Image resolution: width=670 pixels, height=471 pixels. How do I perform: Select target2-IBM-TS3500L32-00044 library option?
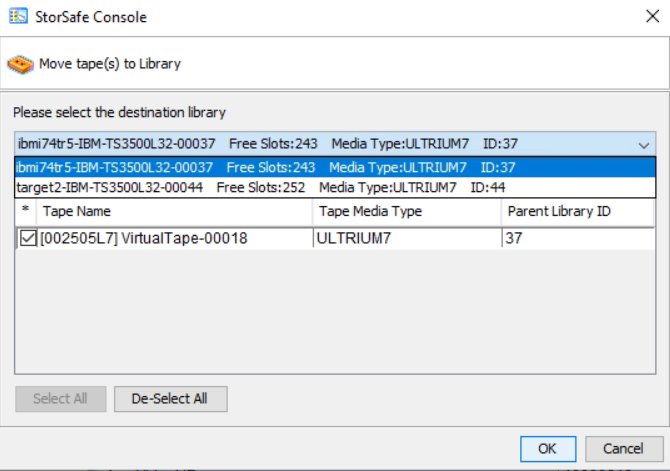pyautogui.click(x=335, y=187)
